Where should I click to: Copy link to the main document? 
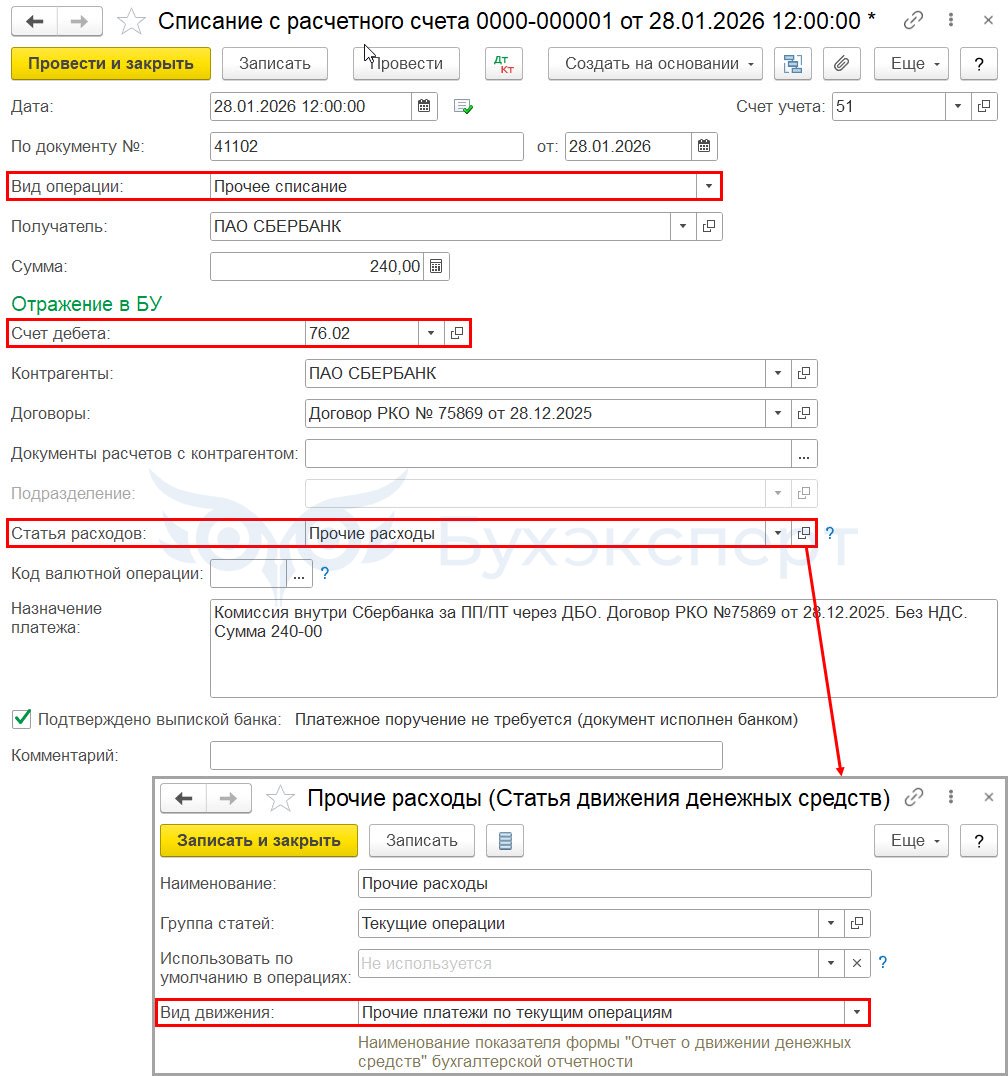click(913, 21)
